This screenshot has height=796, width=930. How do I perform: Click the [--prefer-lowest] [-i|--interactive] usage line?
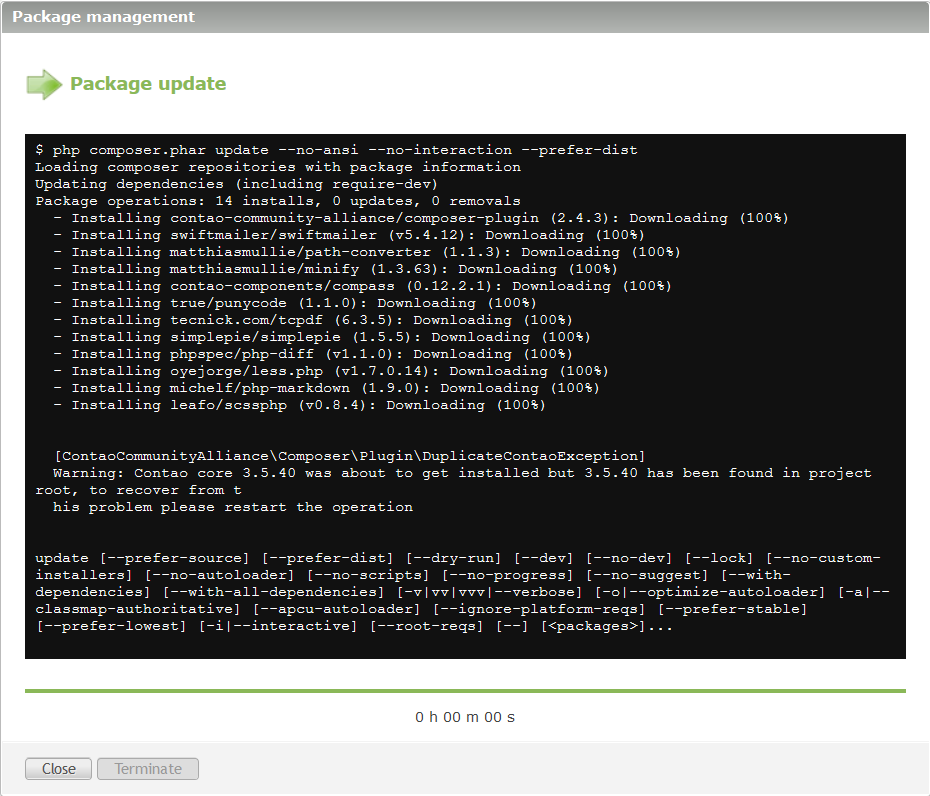click(x=354, y=626)
